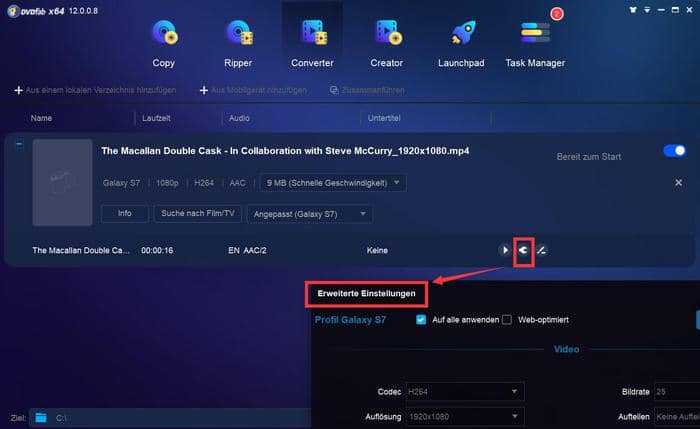Enable the 'Web-optimiert' checkbox
The image size is (700, 429).
507,320
